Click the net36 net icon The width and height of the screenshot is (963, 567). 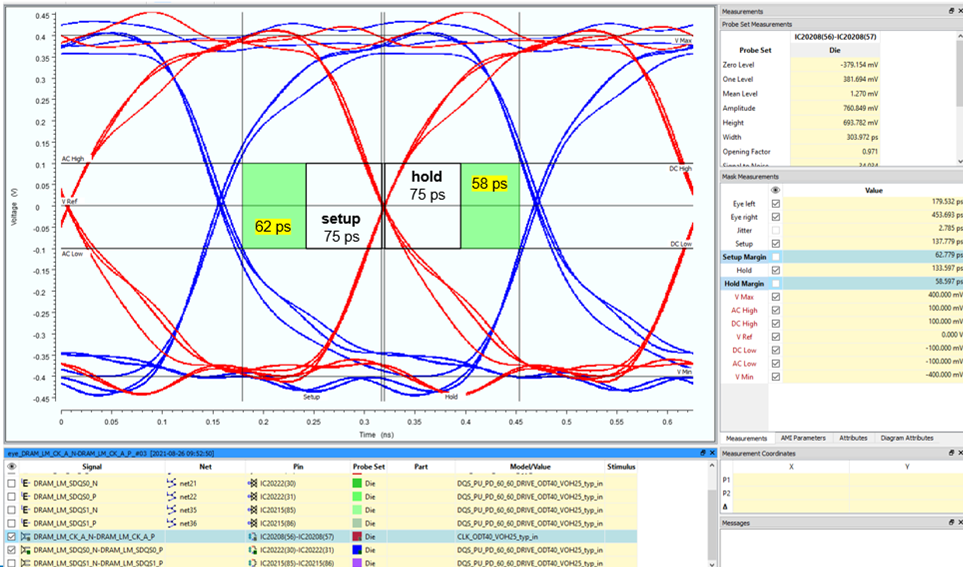coord(171,523)
